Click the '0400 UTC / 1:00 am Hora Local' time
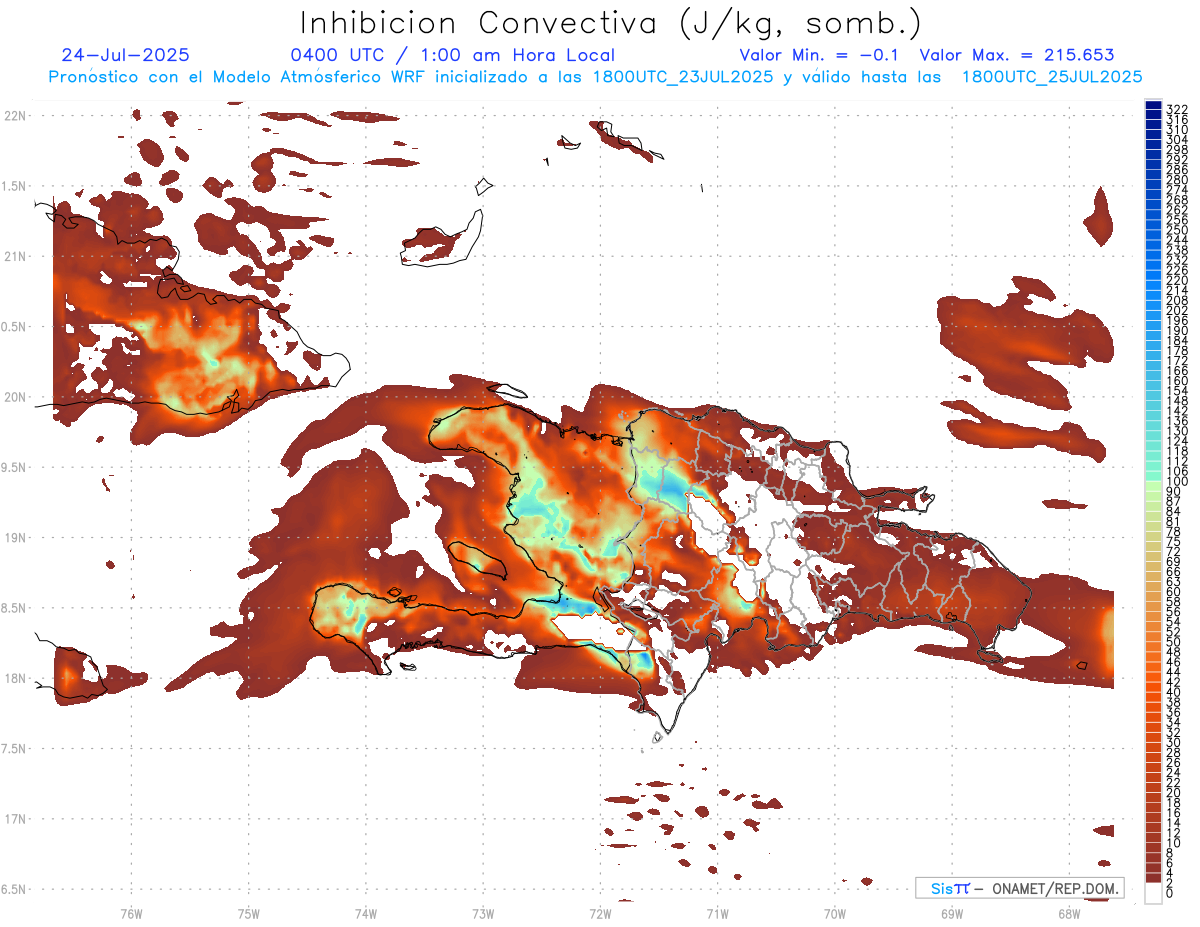1200x927 pixels. pyautogui.click(x=452, y=56)
